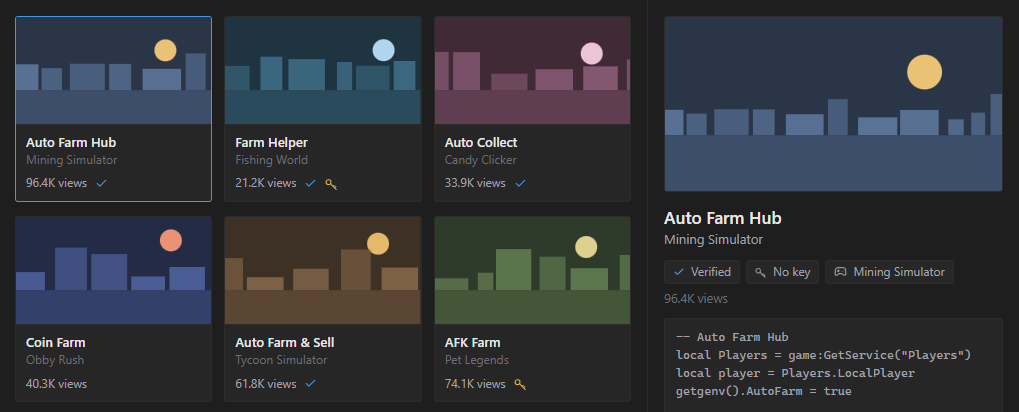This screenshot has width=1019, height=412.
Task: Click the '-- Auto Farm Hub' code comment line
Action: coord(732,337)
